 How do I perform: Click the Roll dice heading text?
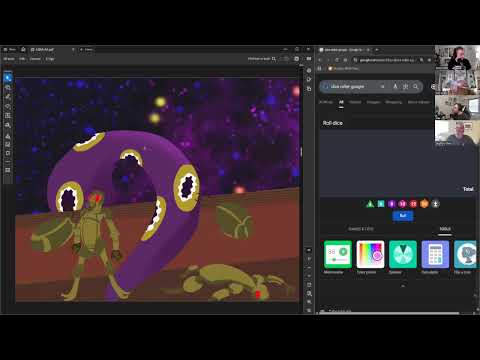click(332, 123)
